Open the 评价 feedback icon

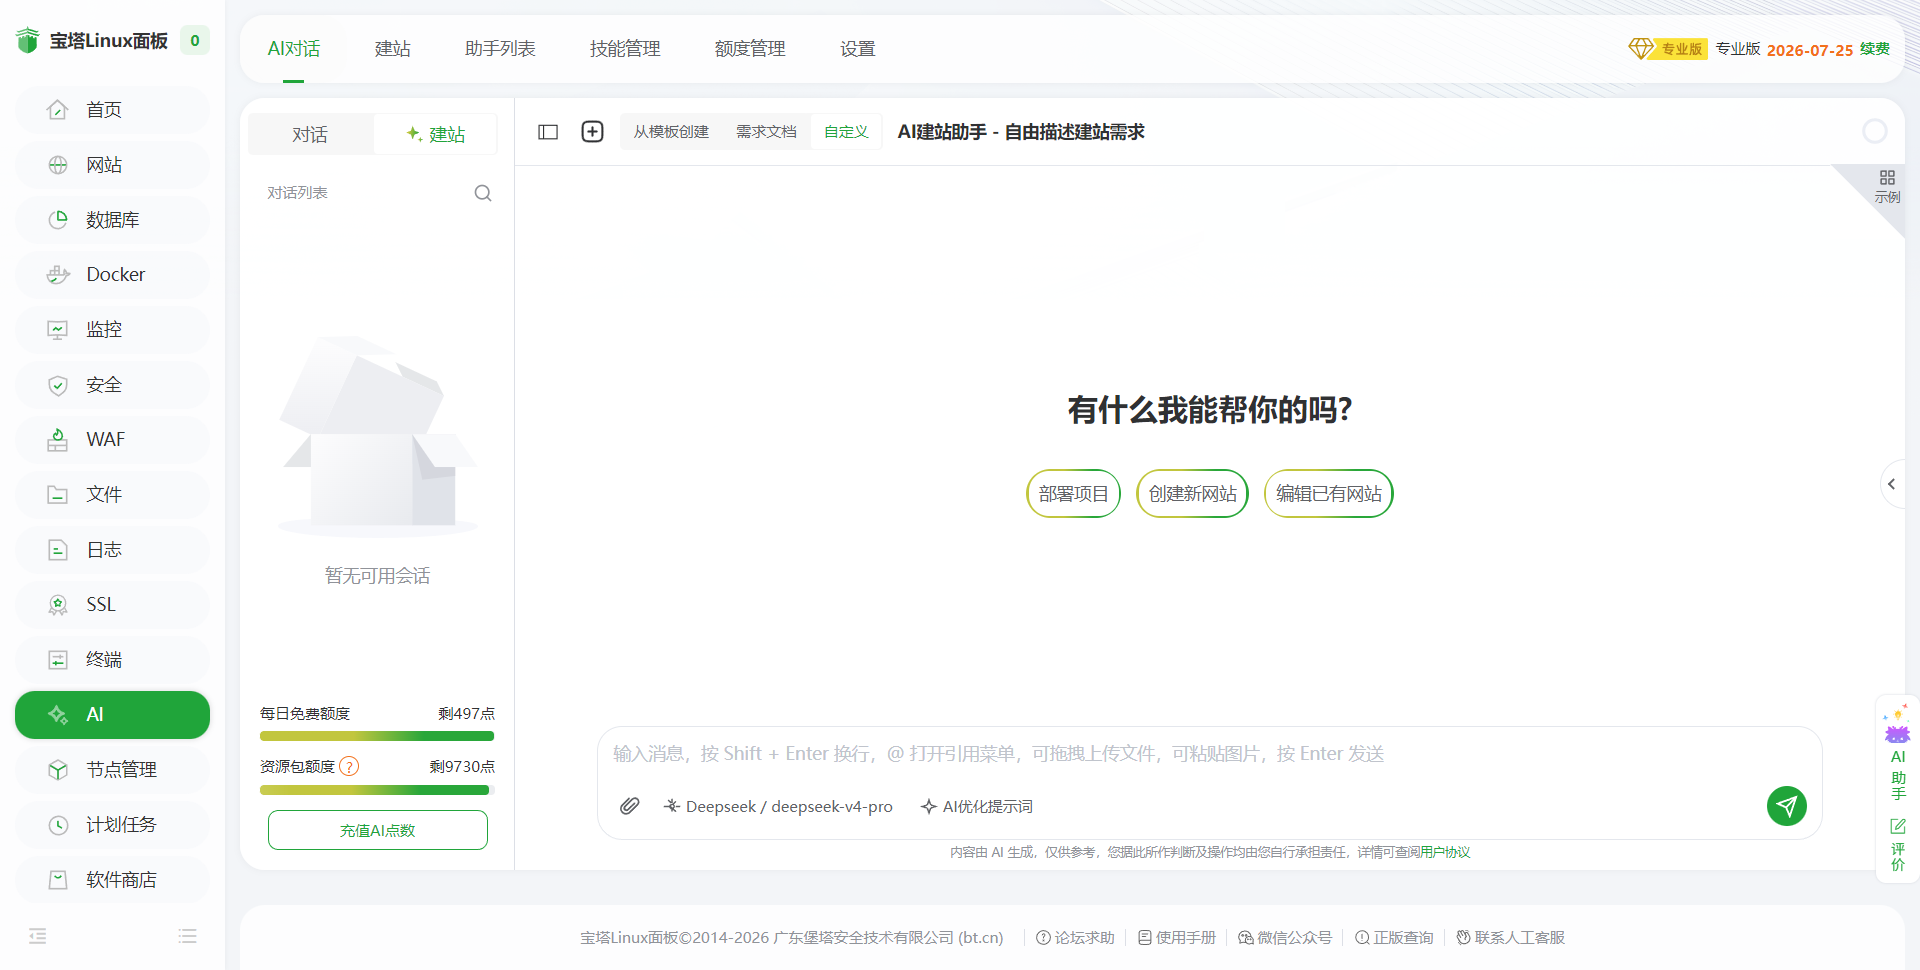tap(1897, 845)
